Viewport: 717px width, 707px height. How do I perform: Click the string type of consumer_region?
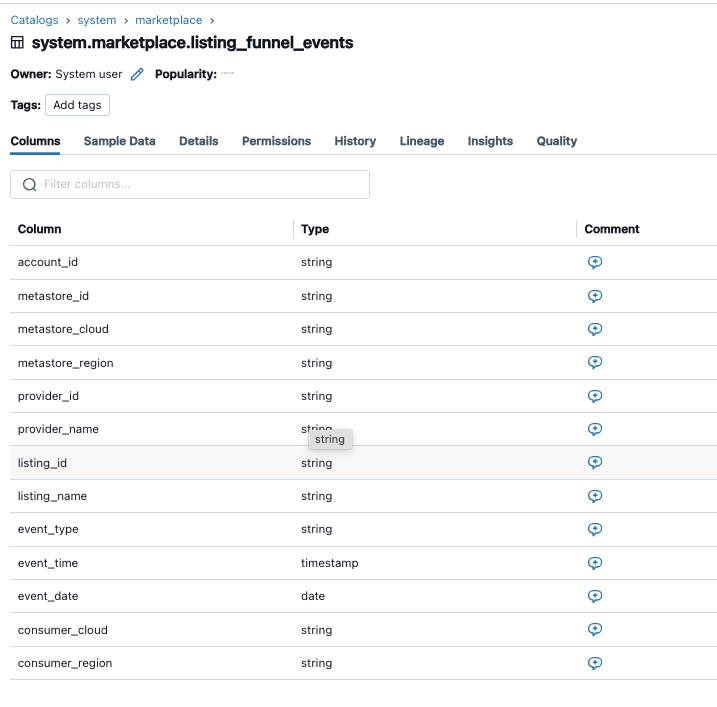[x=316, y=663]
